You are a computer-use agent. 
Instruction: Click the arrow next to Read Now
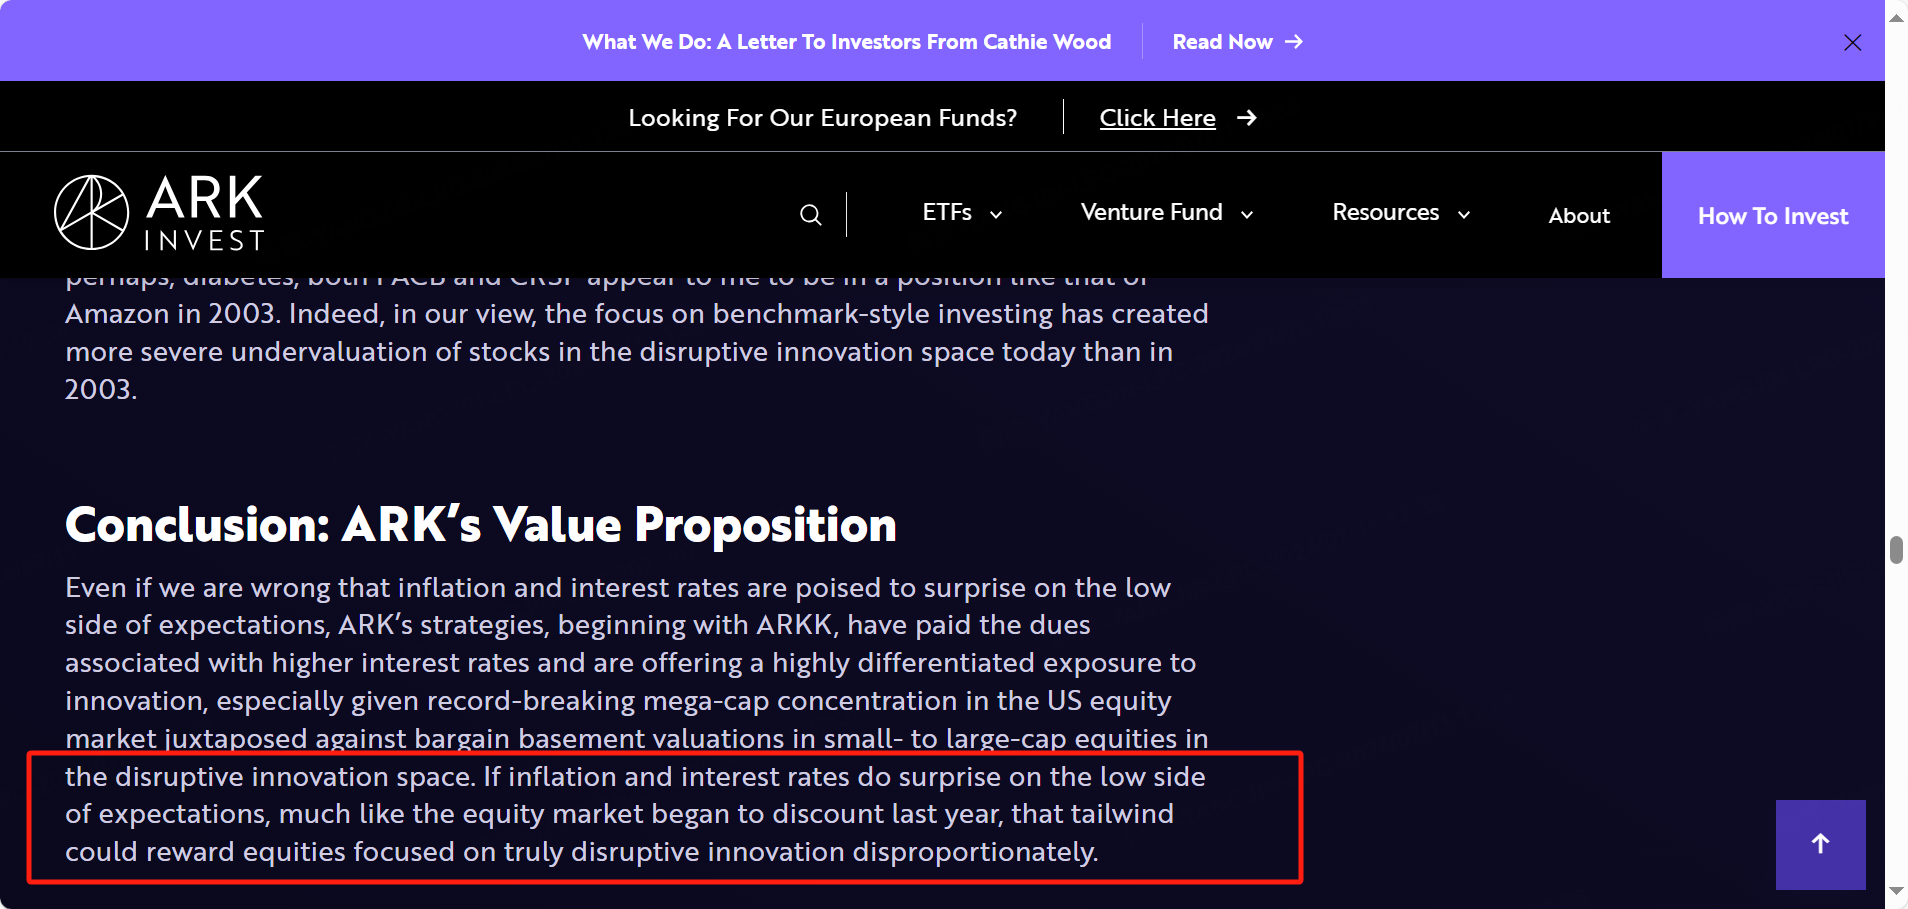coord(1294,42)
